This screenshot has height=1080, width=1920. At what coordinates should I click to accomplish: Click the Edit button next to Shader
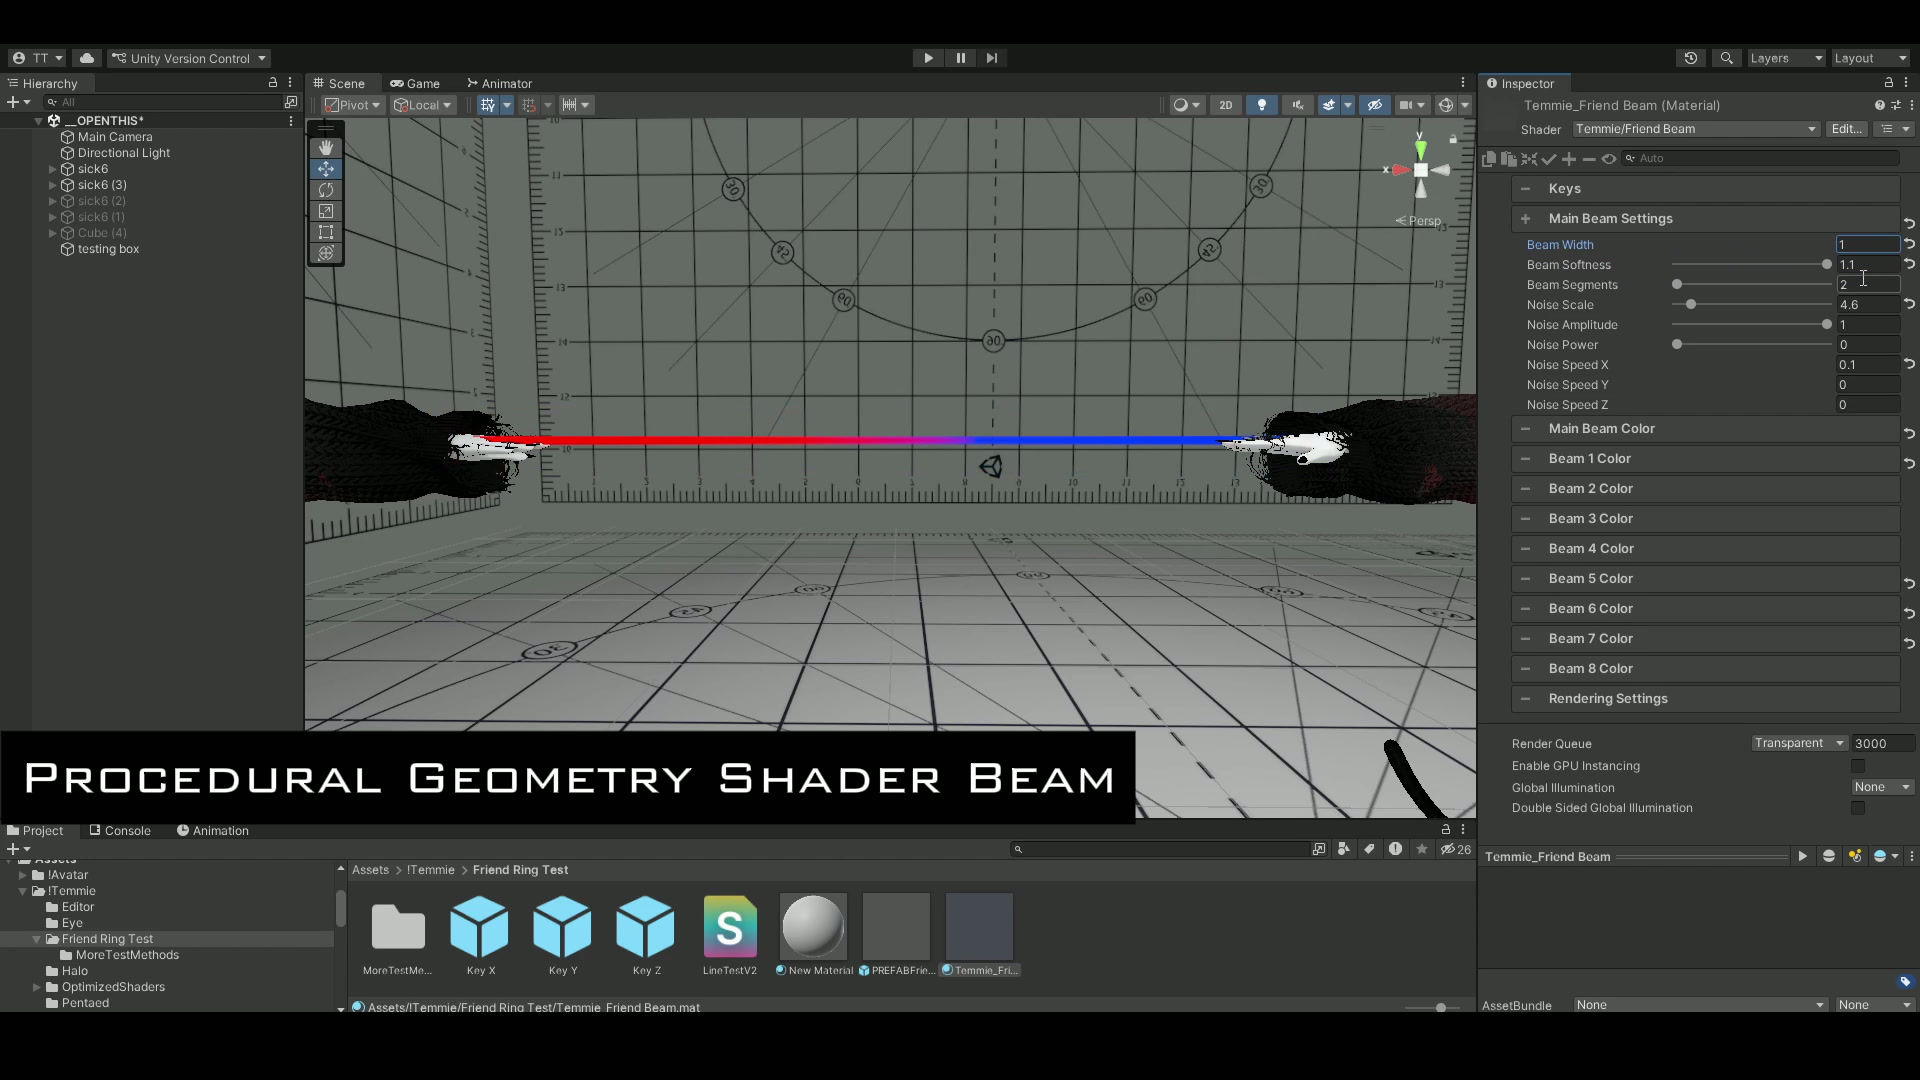pyautogui.click(x=1846, y=129)
